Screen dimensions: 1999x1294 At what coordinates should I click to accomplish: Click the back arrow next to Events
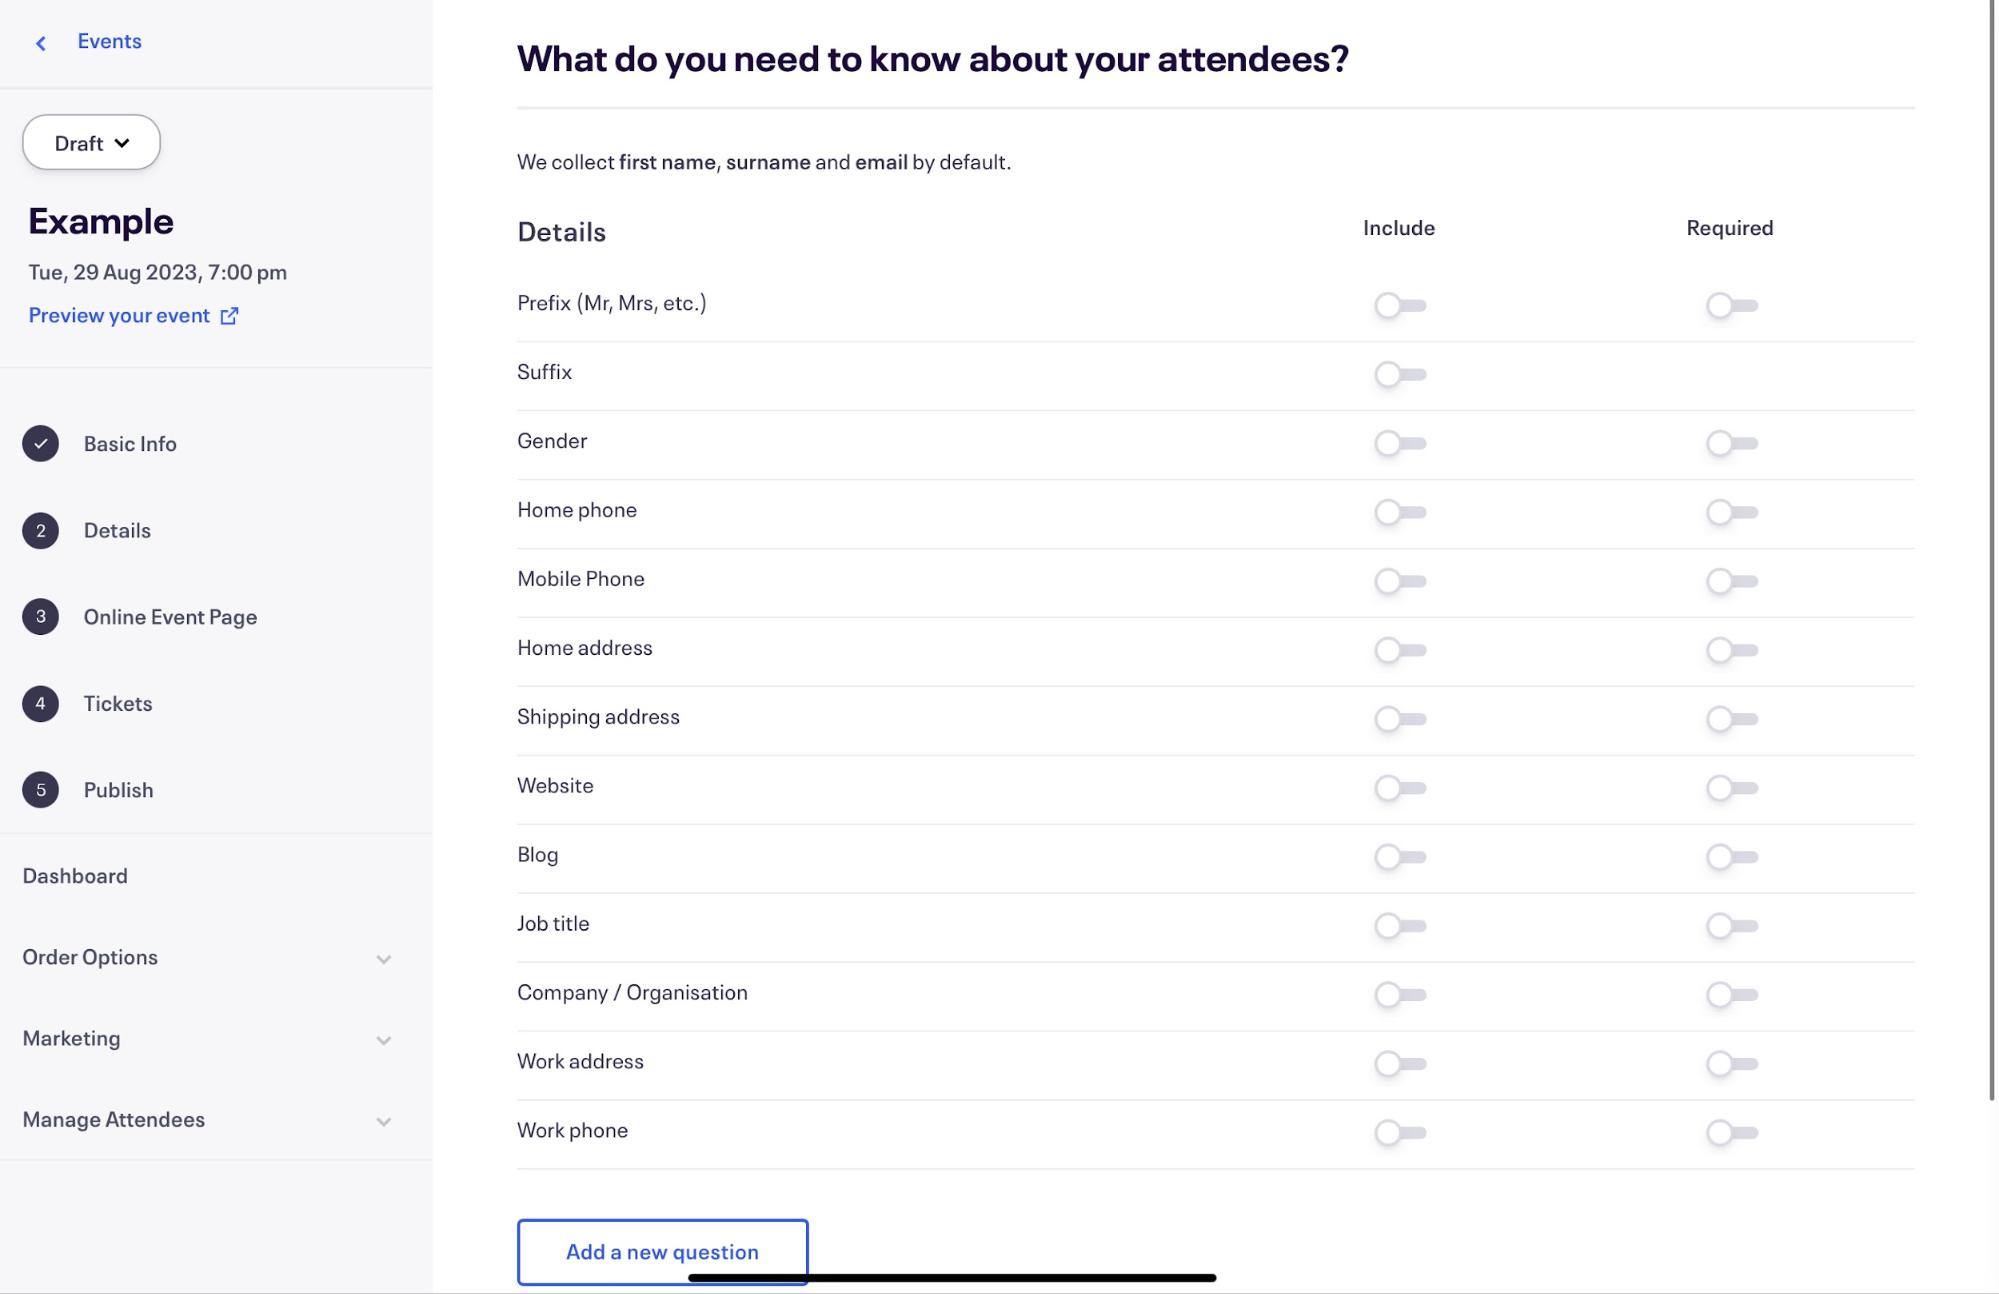tap(41, 43)
